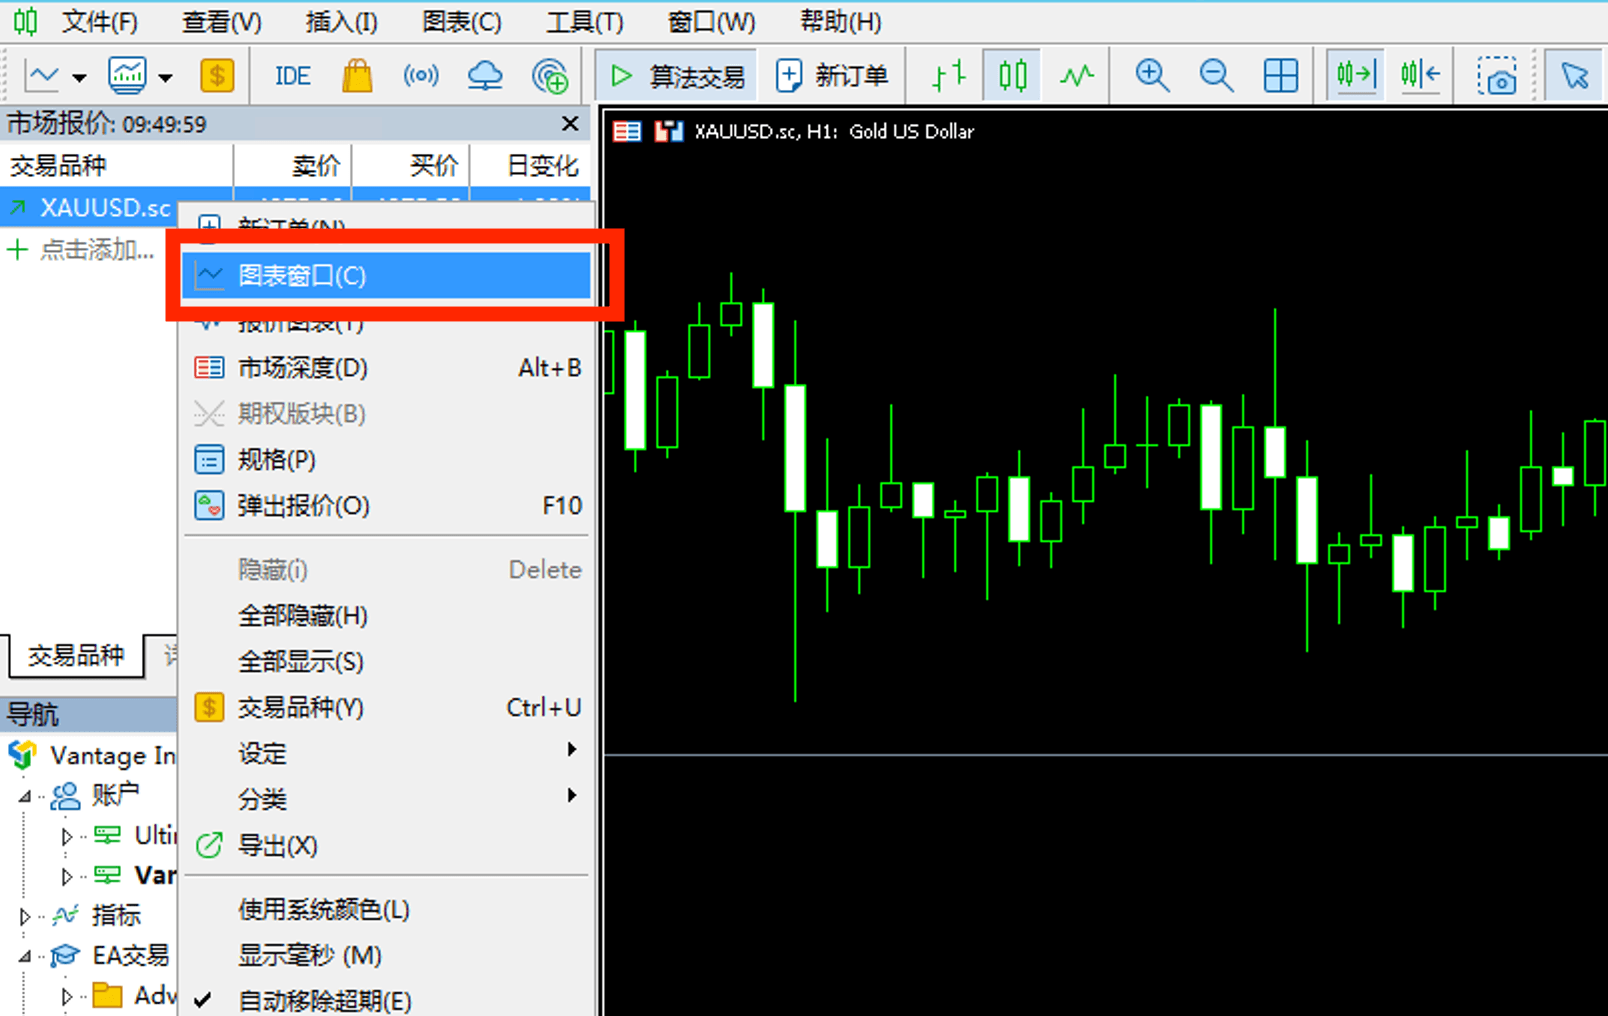This screenshot has height=1016, width=1608.
Task: Expand the 指标 tree node
Action: 25,915
